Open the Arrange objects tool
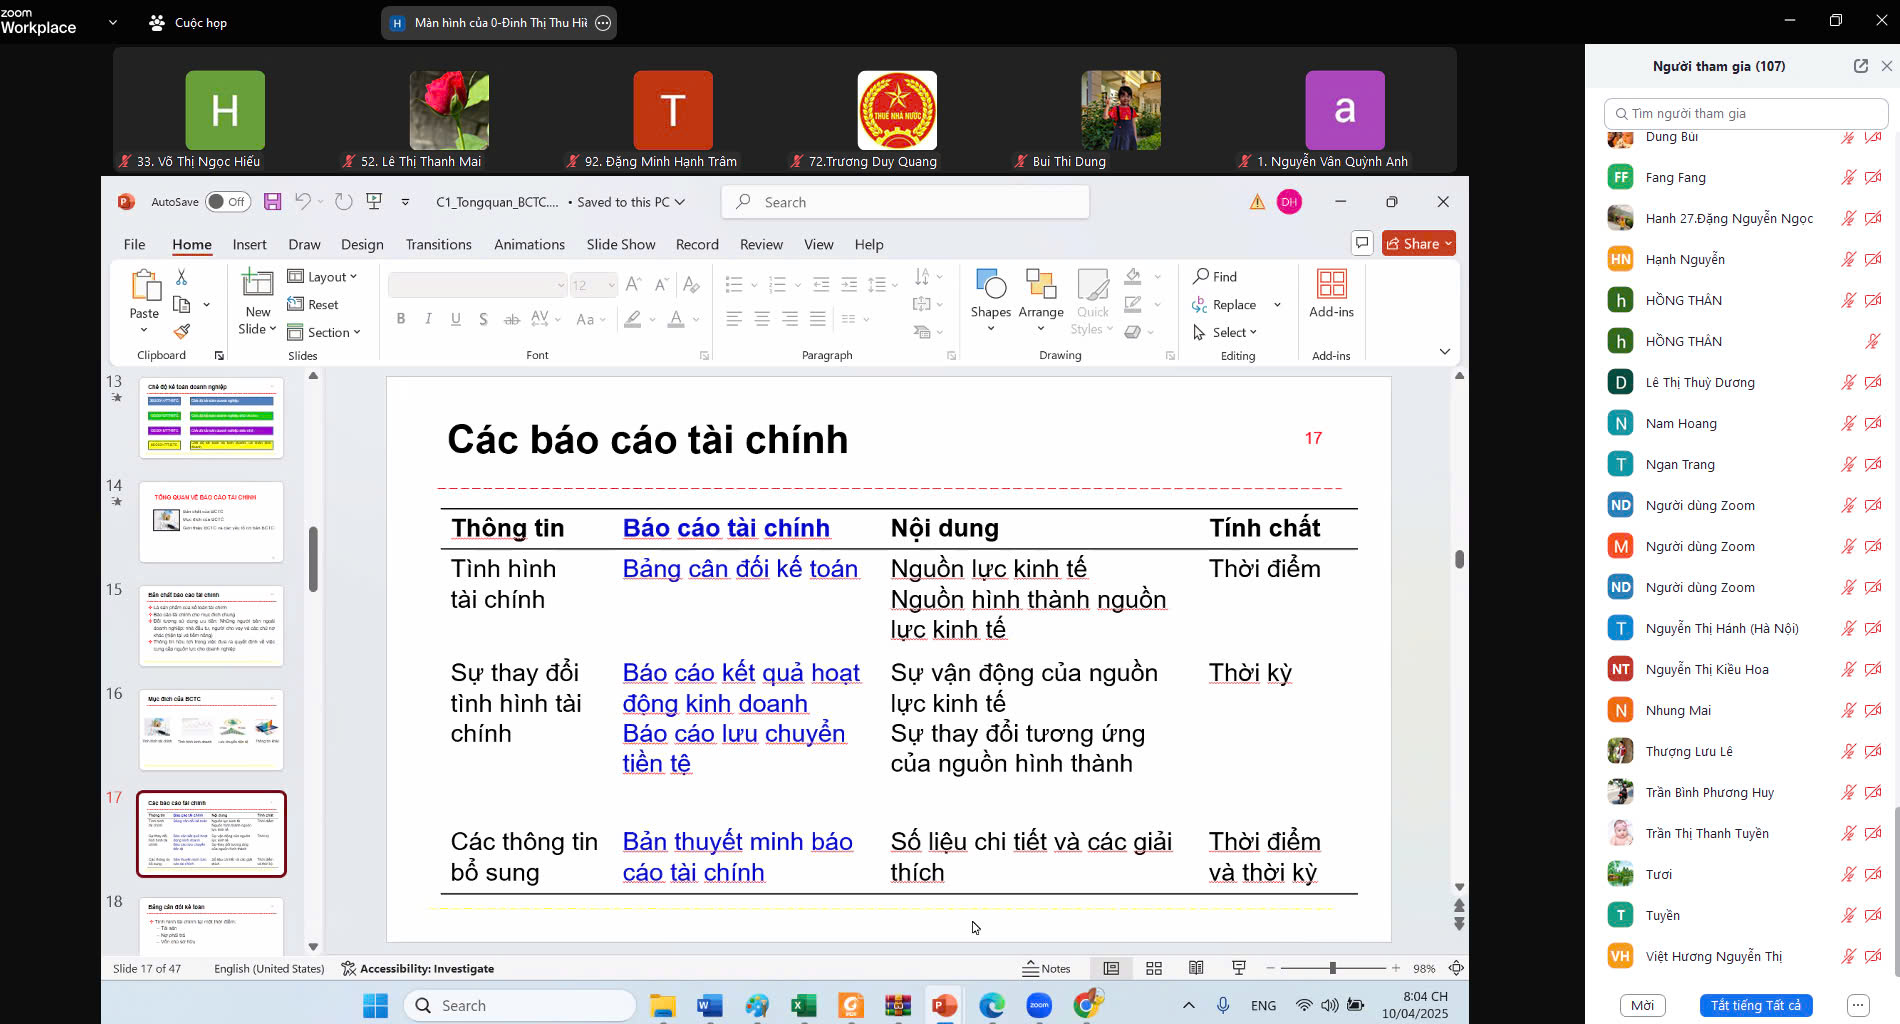 pyautogui.click(x=1040, y=296)
